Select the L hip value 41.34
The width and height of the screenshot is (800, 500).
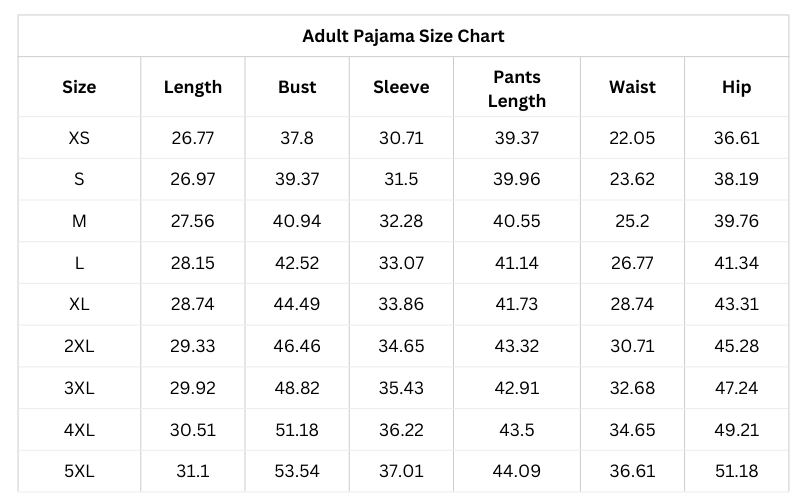click(736, 263)
